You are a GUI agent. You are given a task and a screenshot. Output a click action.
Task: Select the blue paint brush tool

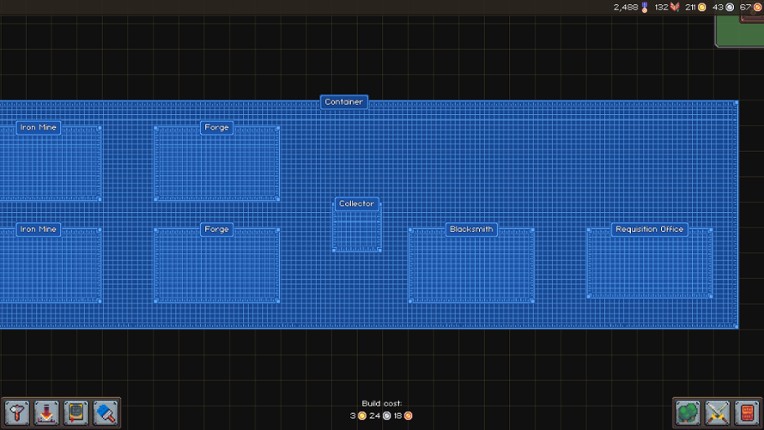click(106, 412)
